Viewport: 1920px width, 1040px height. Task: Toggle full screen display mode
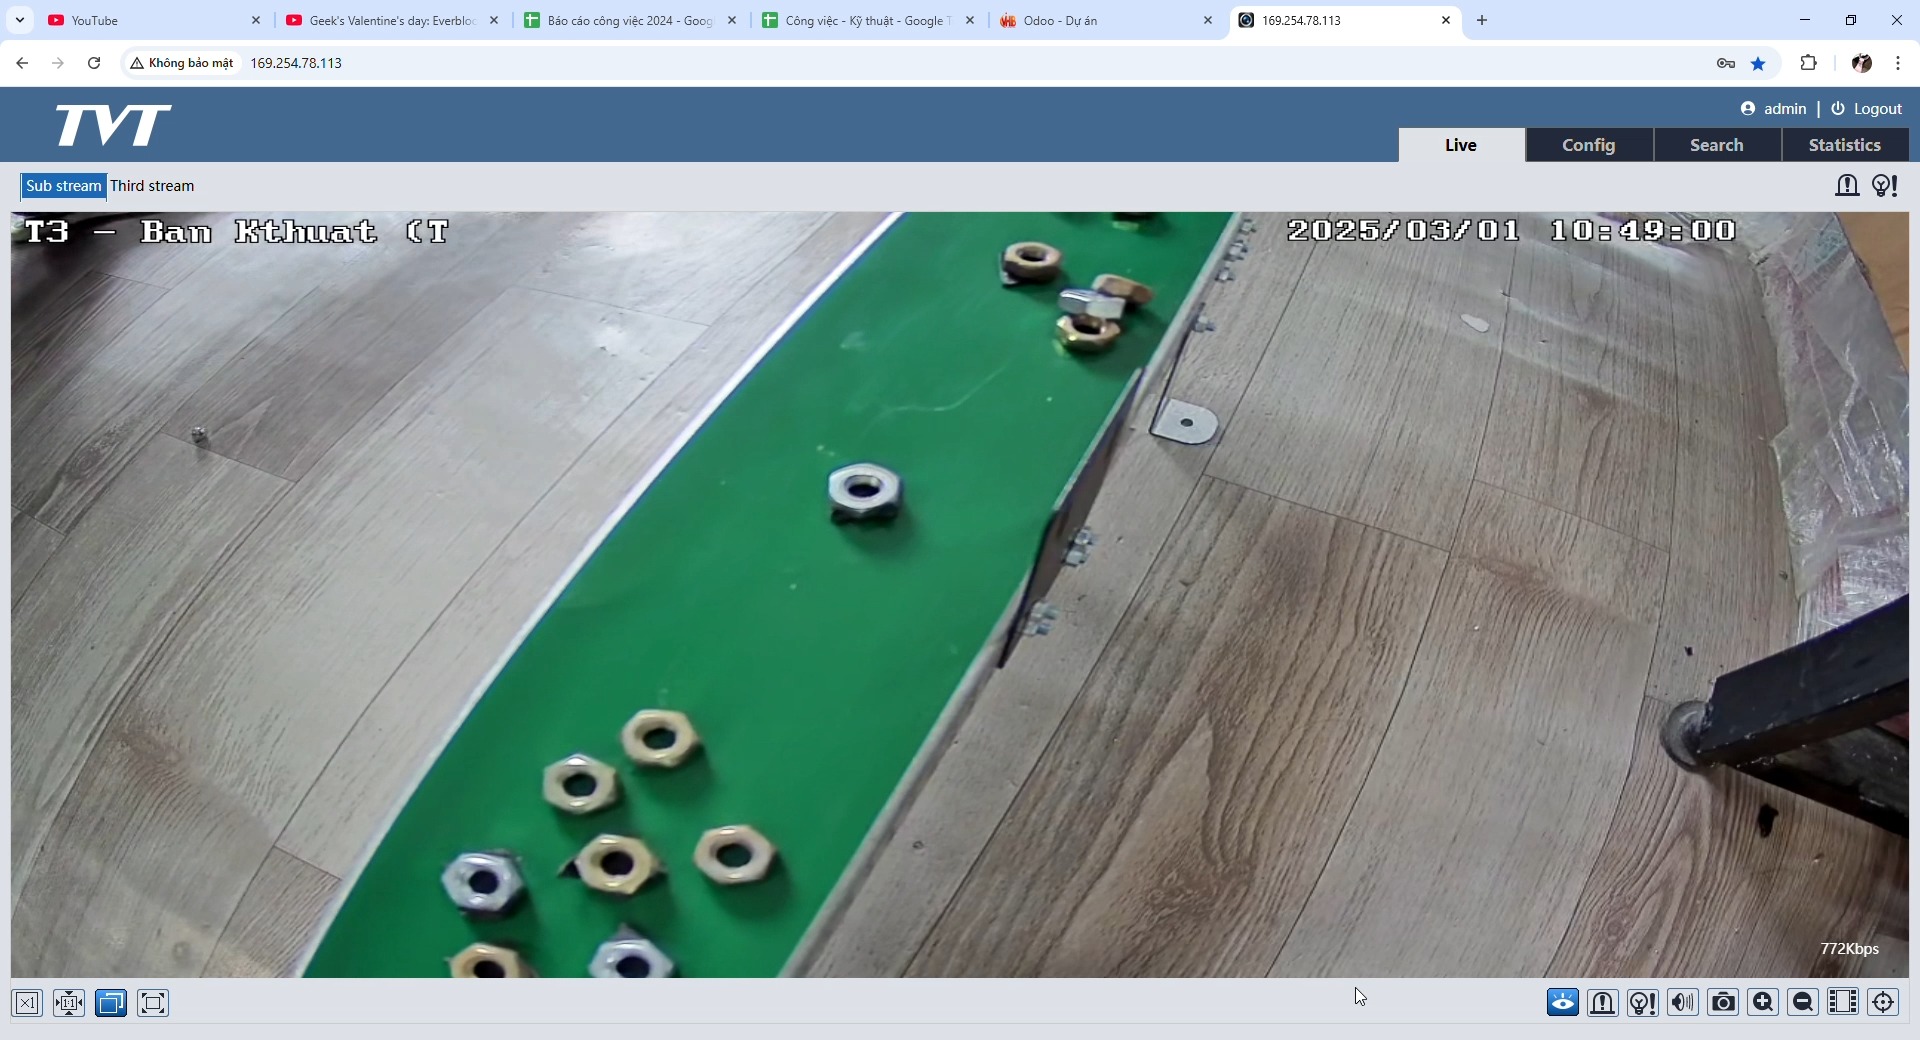pos(152,1003)
